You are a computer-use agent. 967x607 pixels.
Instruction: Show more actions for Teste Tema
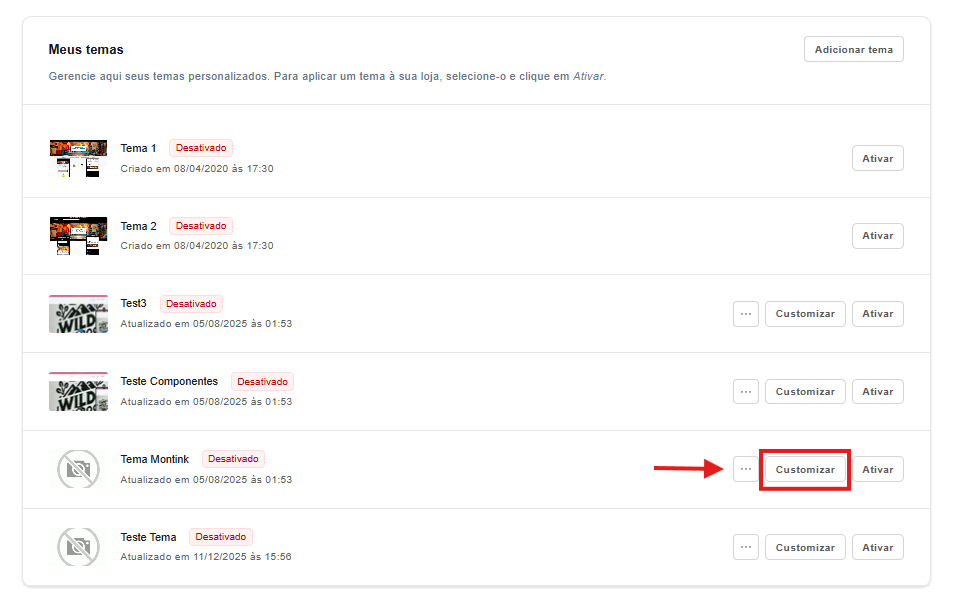click(x=745, y=547)
